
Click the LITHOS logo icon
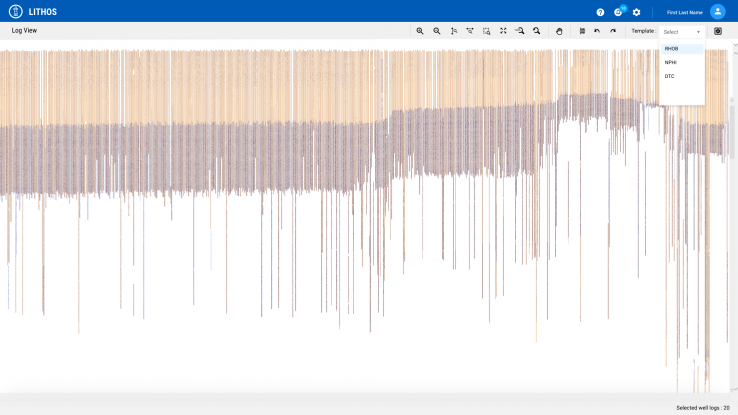(x=16, y=11)
